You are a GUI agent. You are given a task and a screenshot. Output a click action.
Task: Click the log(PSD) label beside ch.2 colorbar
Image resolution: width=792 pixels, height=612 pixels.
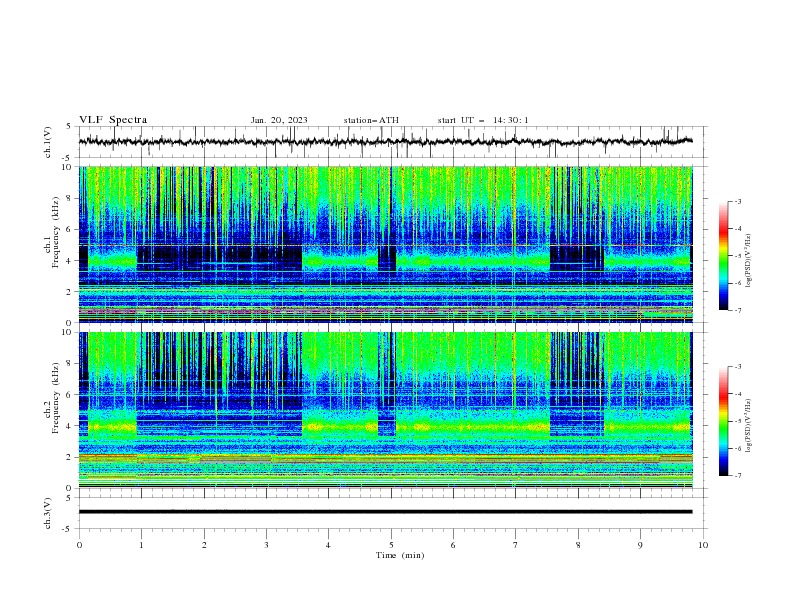coord(748,426)
